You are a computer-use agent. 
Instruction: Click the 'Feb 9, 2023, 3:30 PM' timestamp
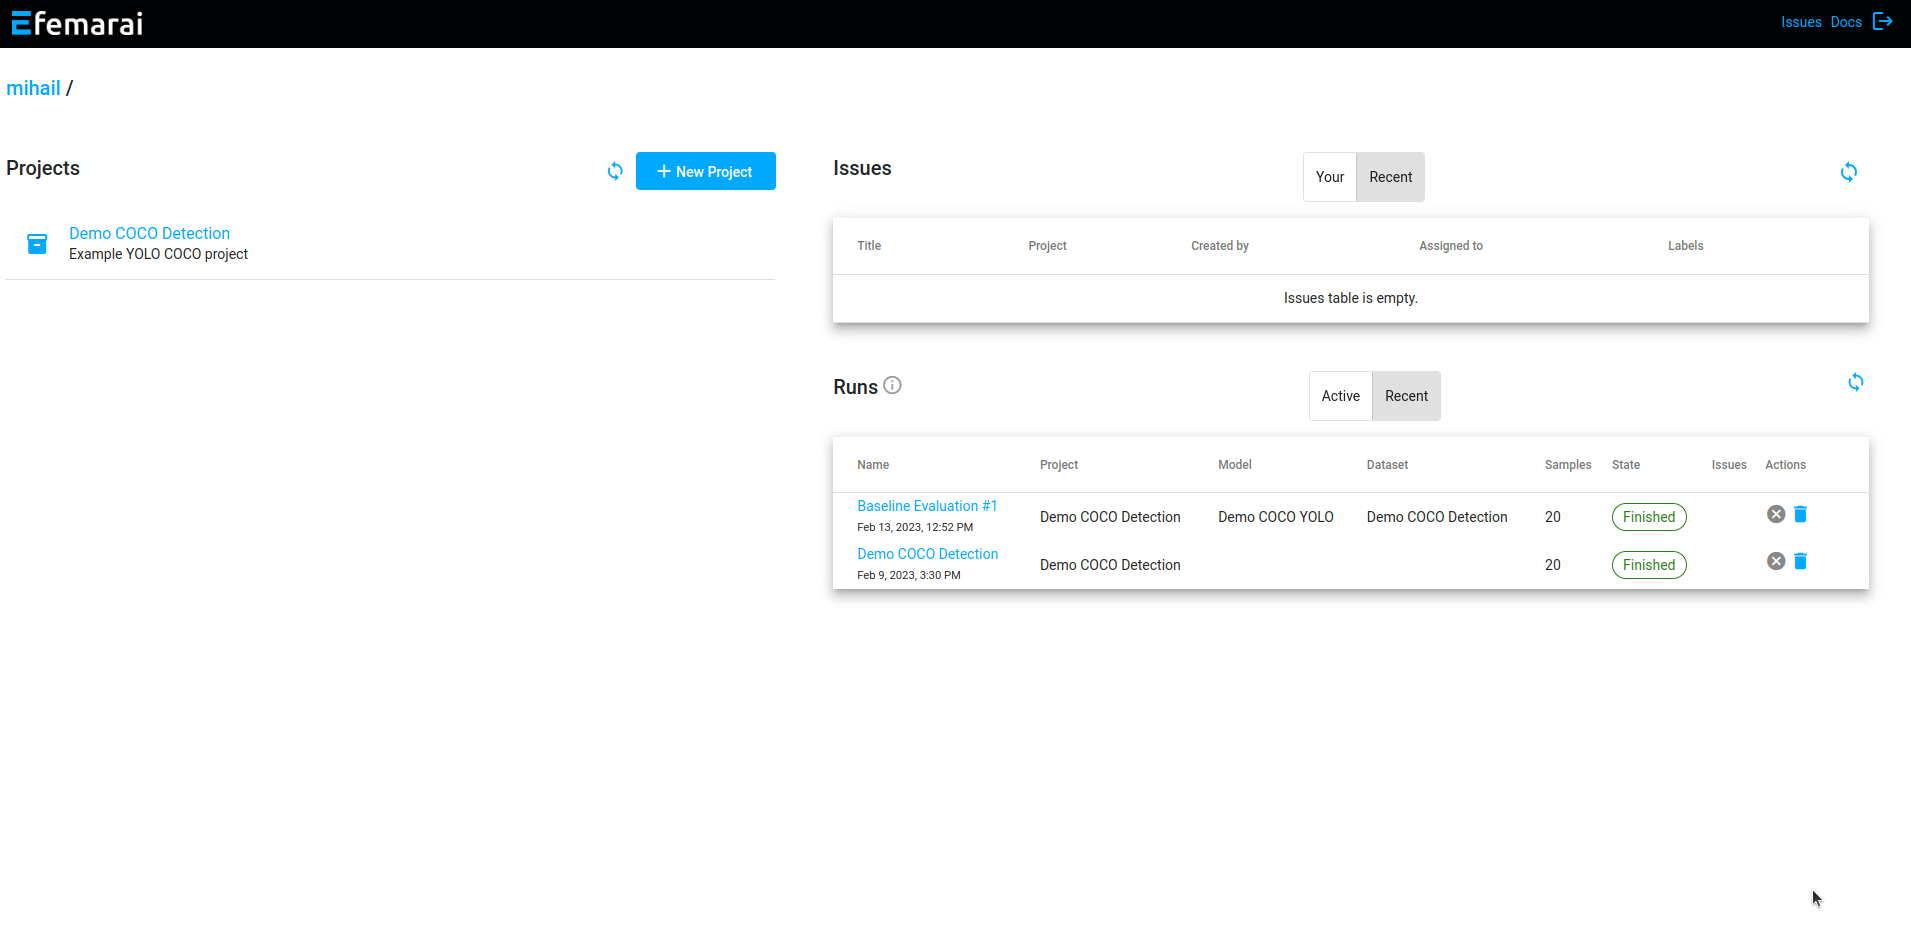pyautogui.click(x=909, y=575)
